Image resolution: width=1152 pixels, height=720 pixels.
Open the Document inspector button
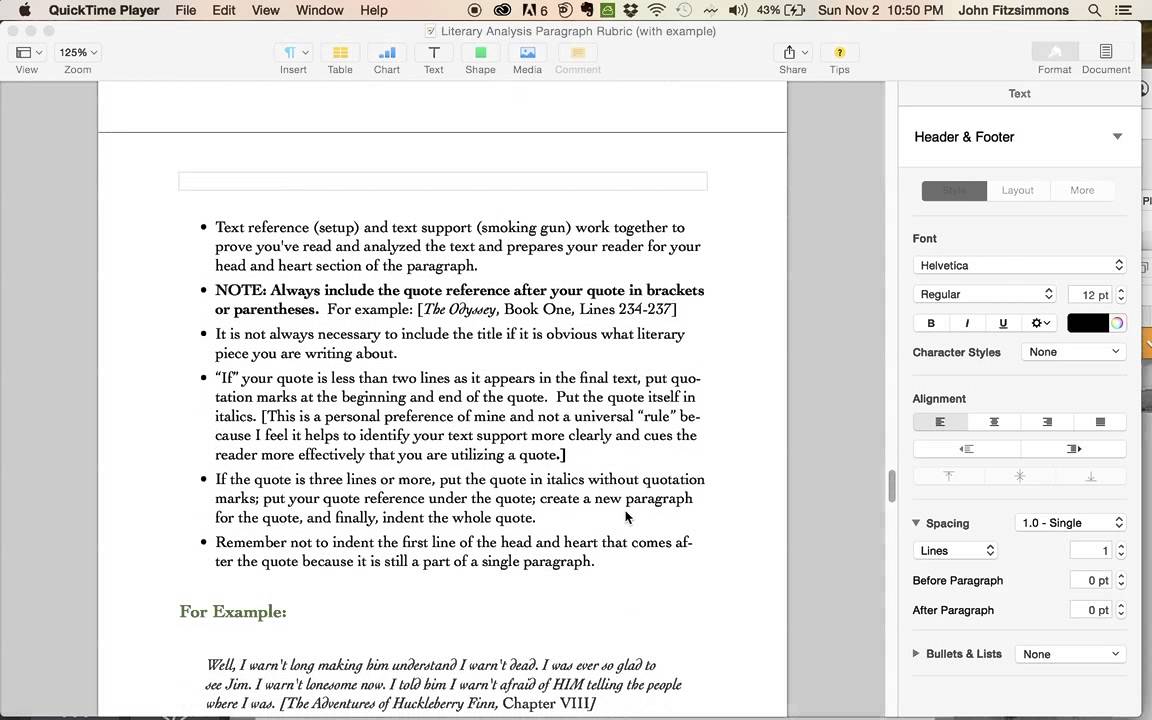pos(1106,51)
